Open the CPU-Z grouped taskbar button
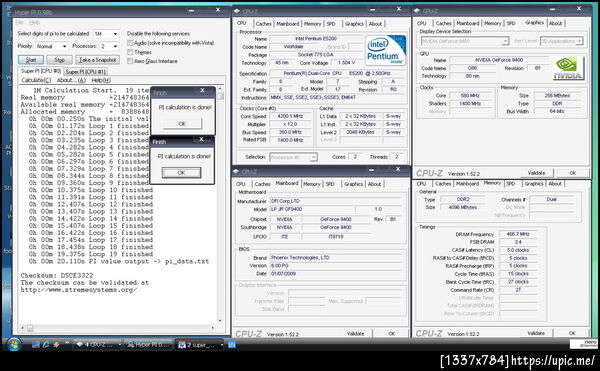 click(x=98, y=345)
